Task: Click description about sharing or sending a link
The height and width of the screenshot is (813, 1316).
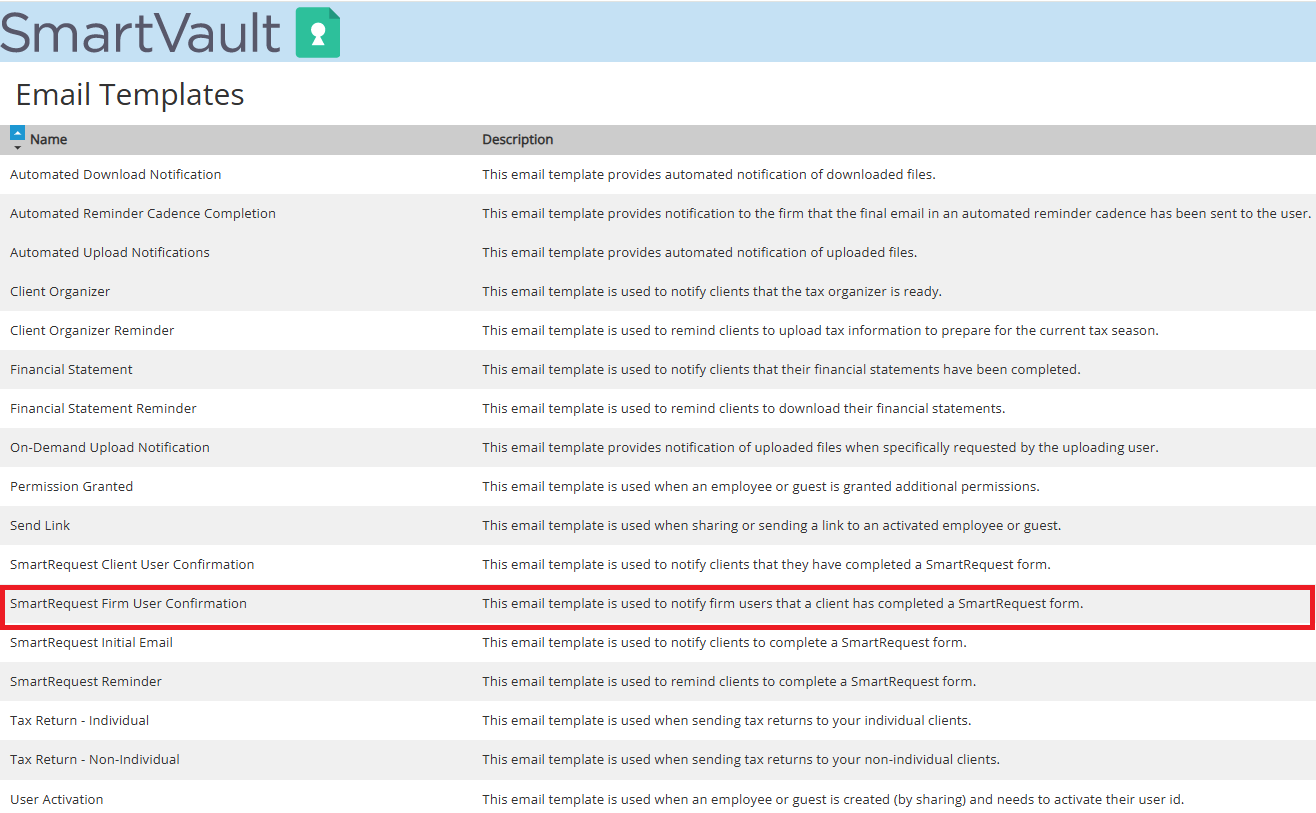Action: tap(771, 525)
